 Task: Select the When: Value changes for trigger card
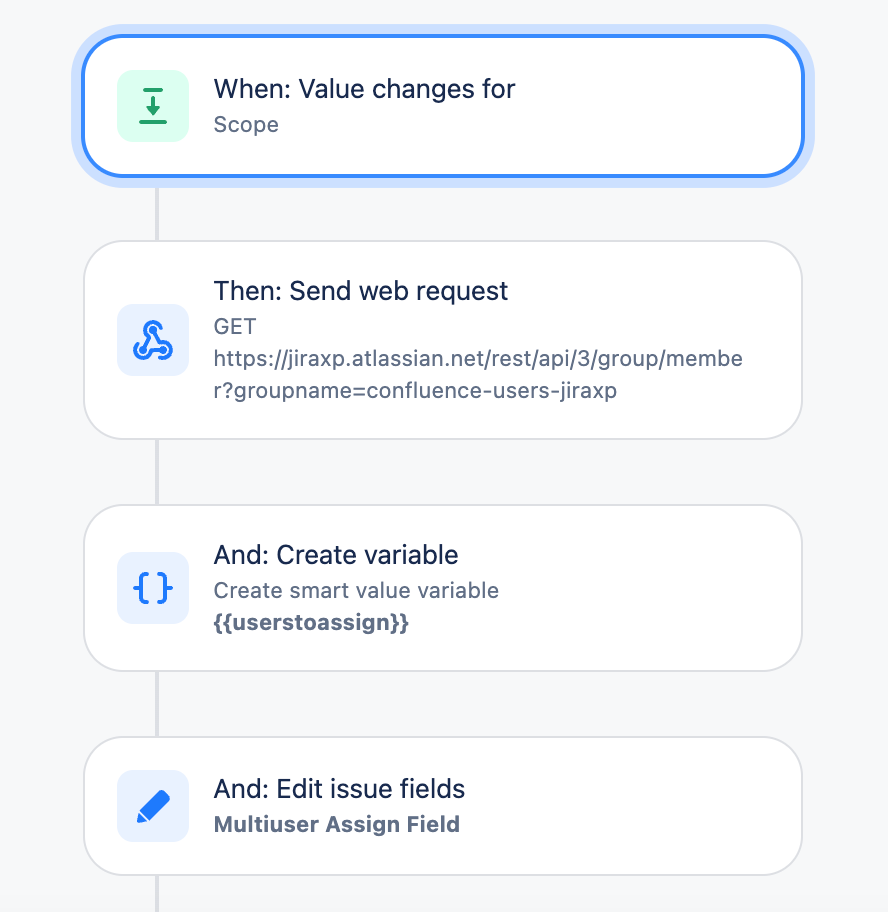(443, 106)
